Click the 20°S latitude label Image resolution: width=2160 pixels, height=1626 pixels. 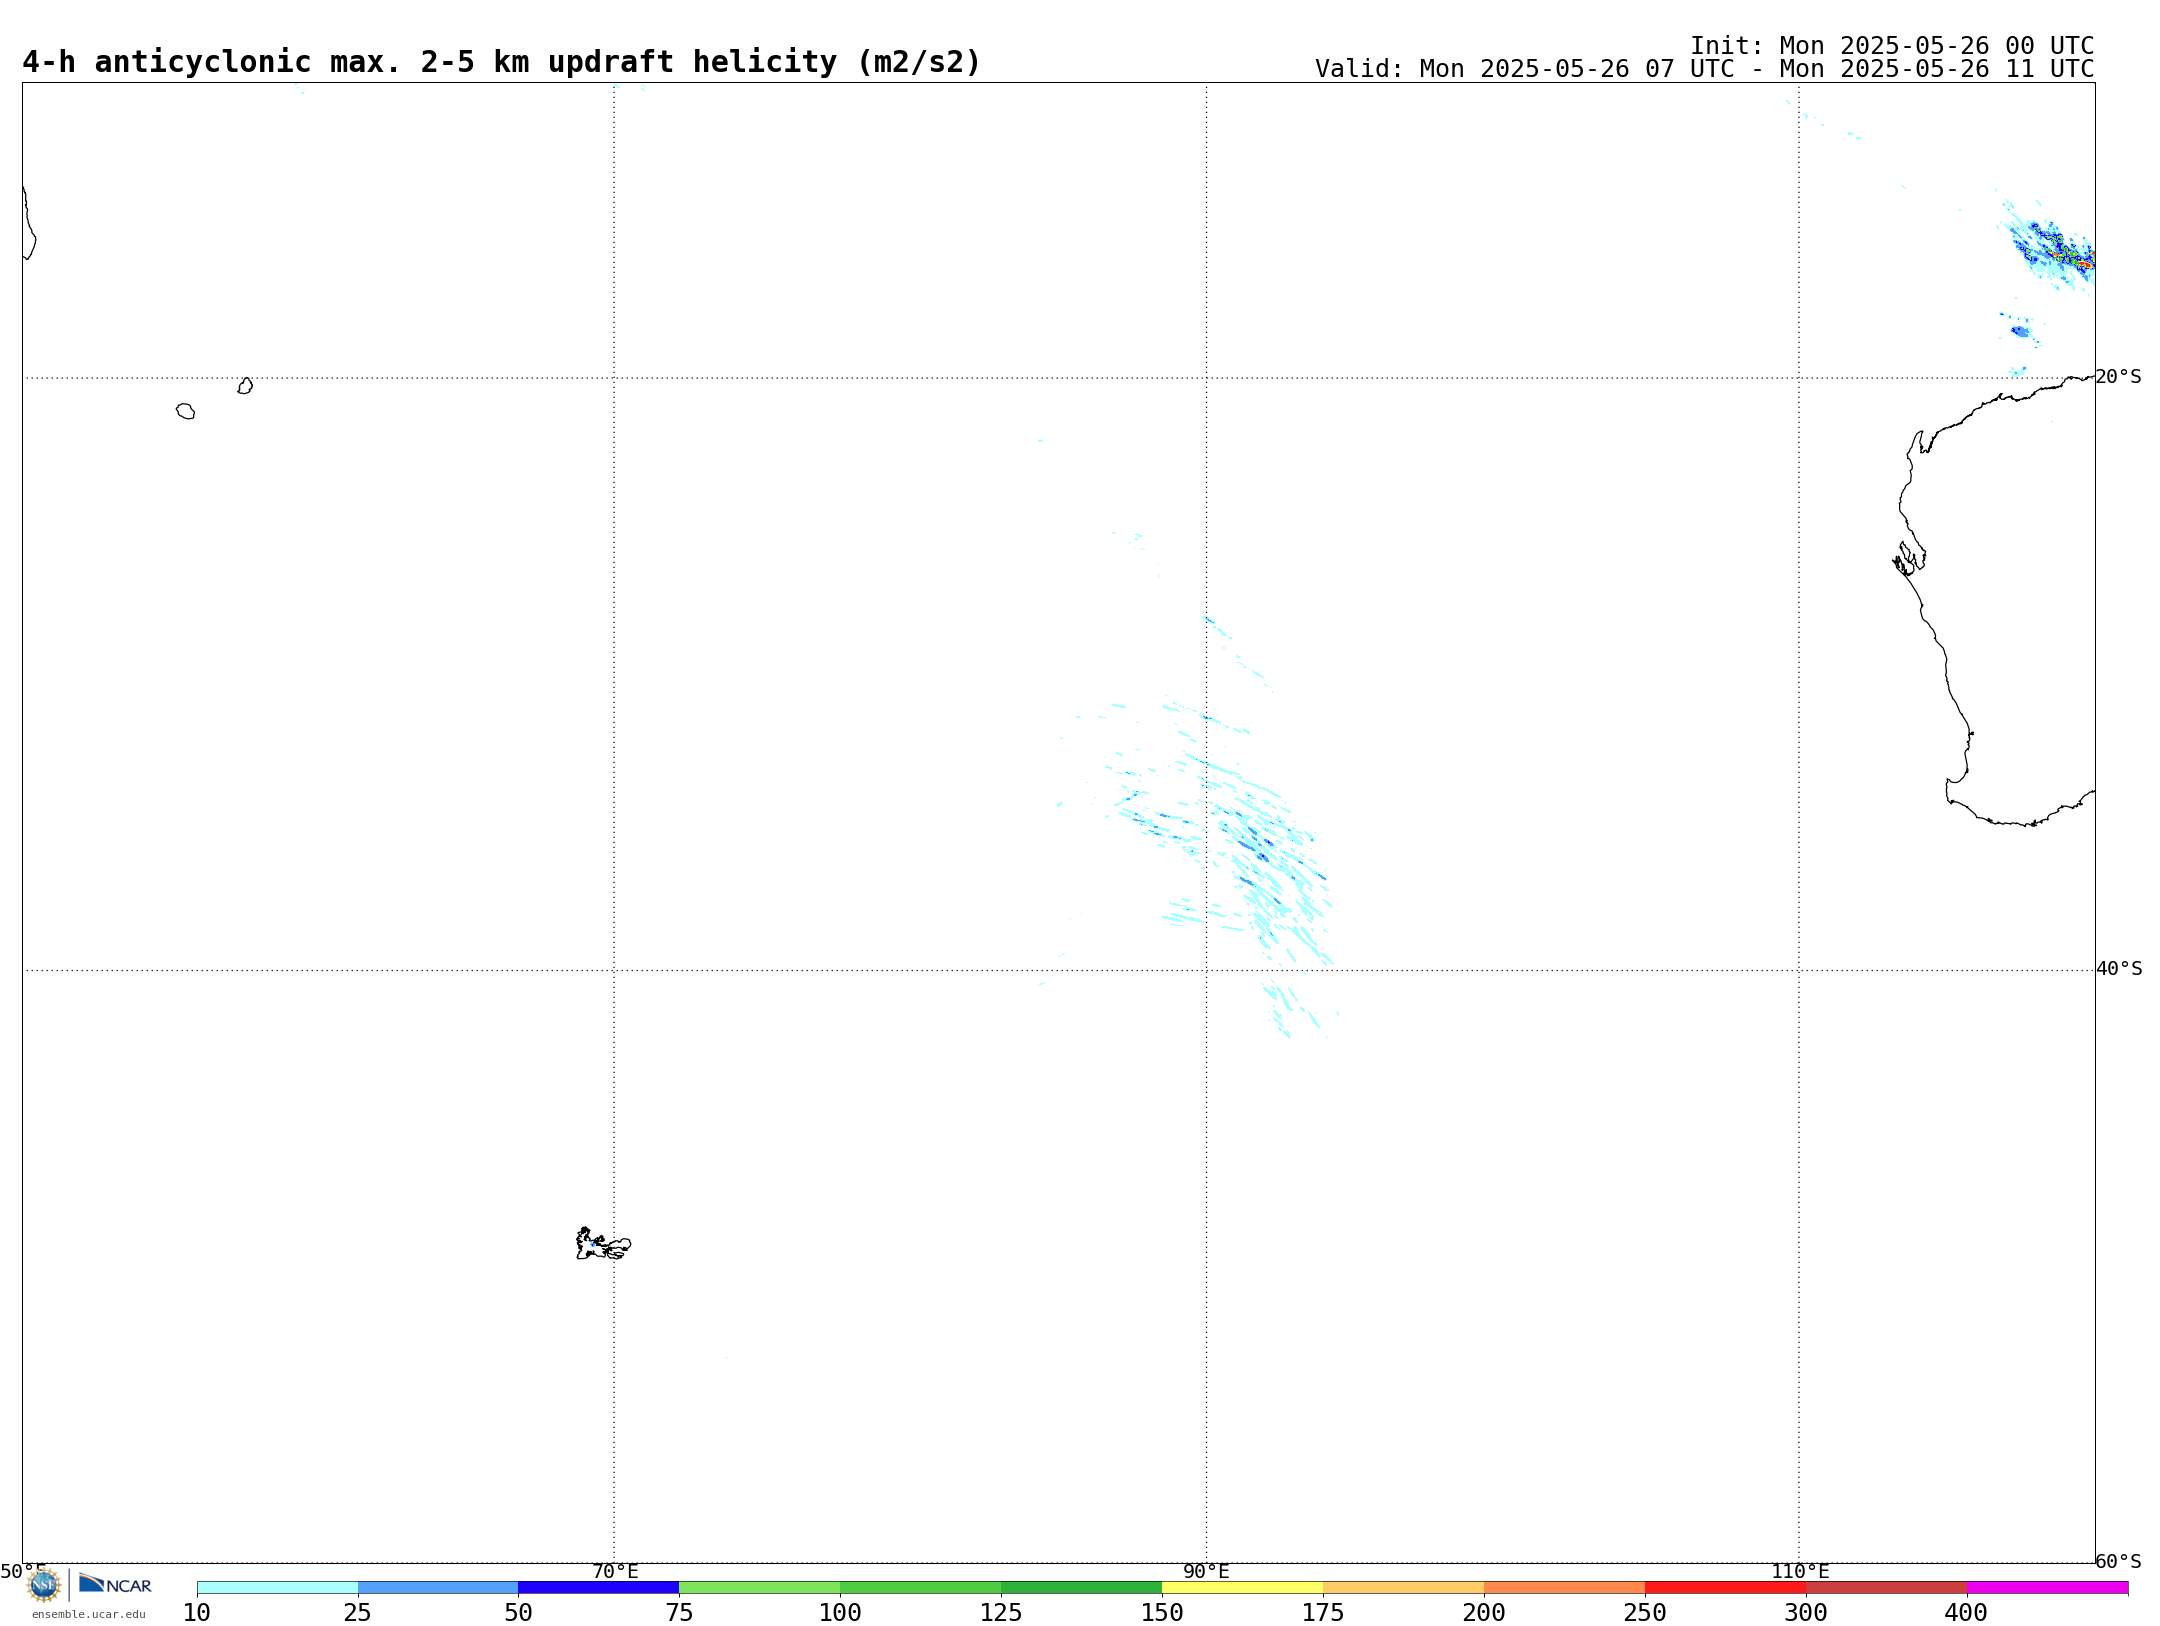point(2119,377)
